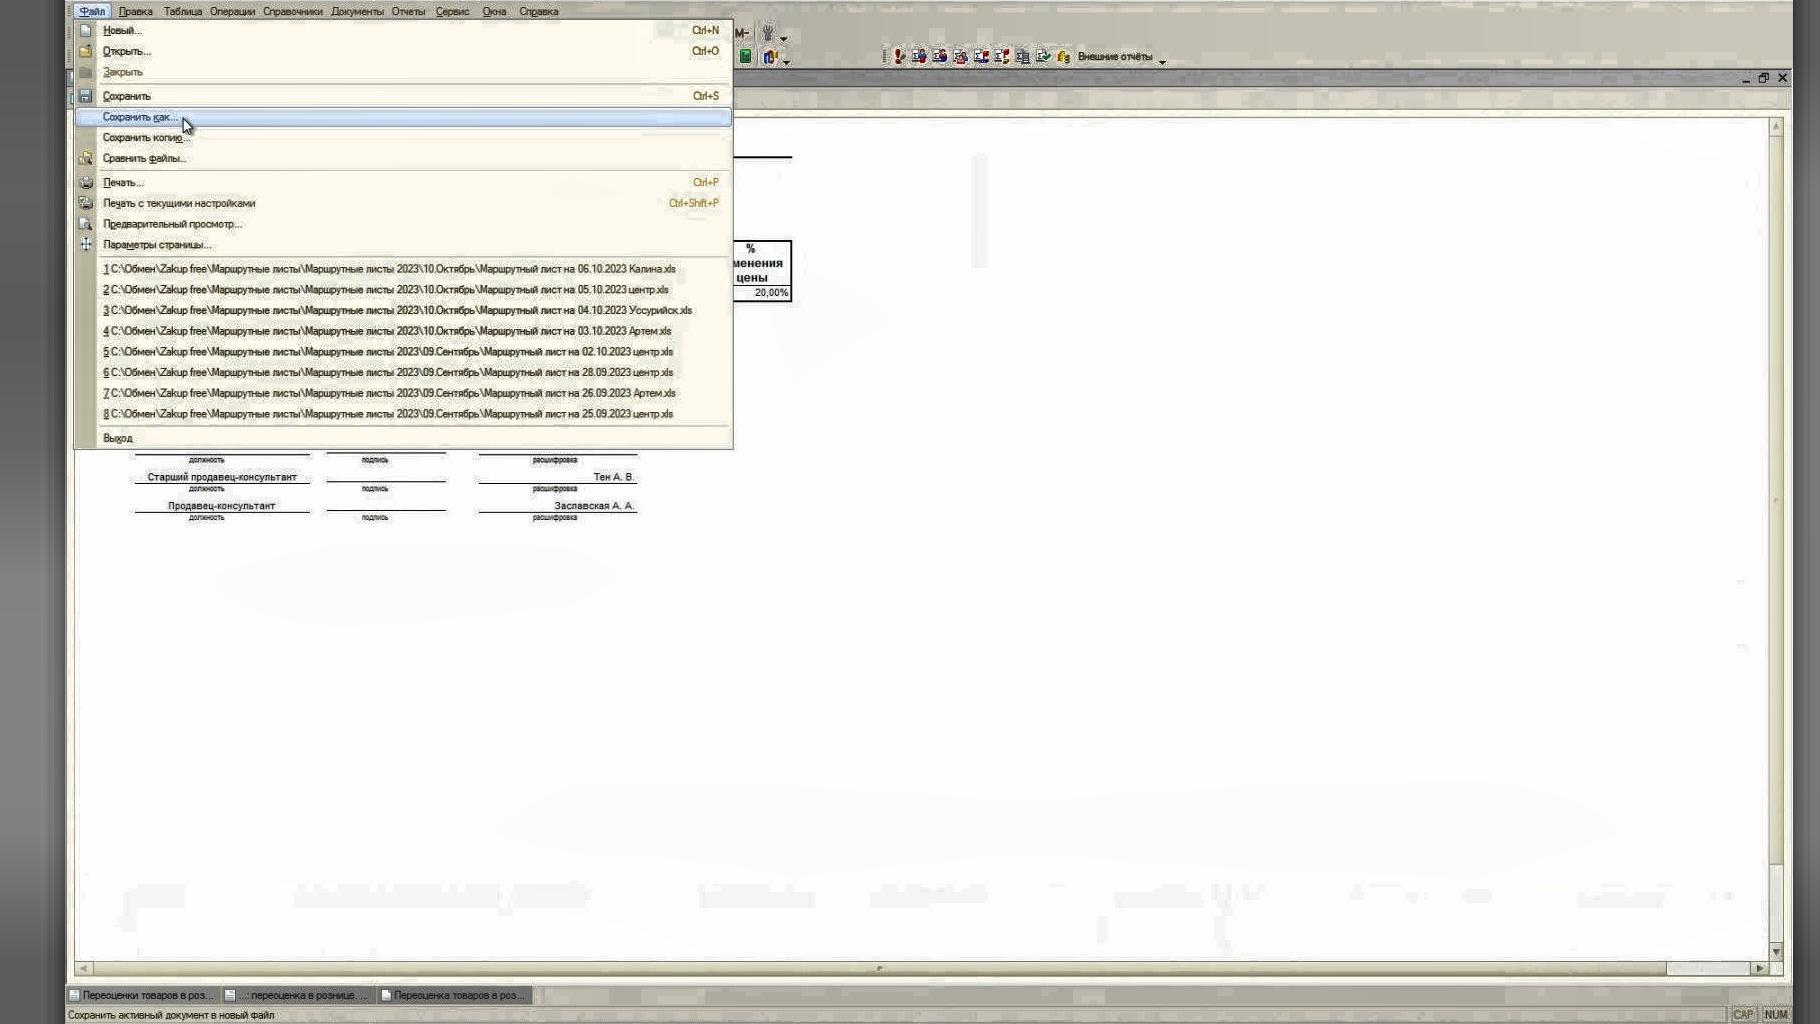Click the printer icon for current settings print

[x=86, y=203]
